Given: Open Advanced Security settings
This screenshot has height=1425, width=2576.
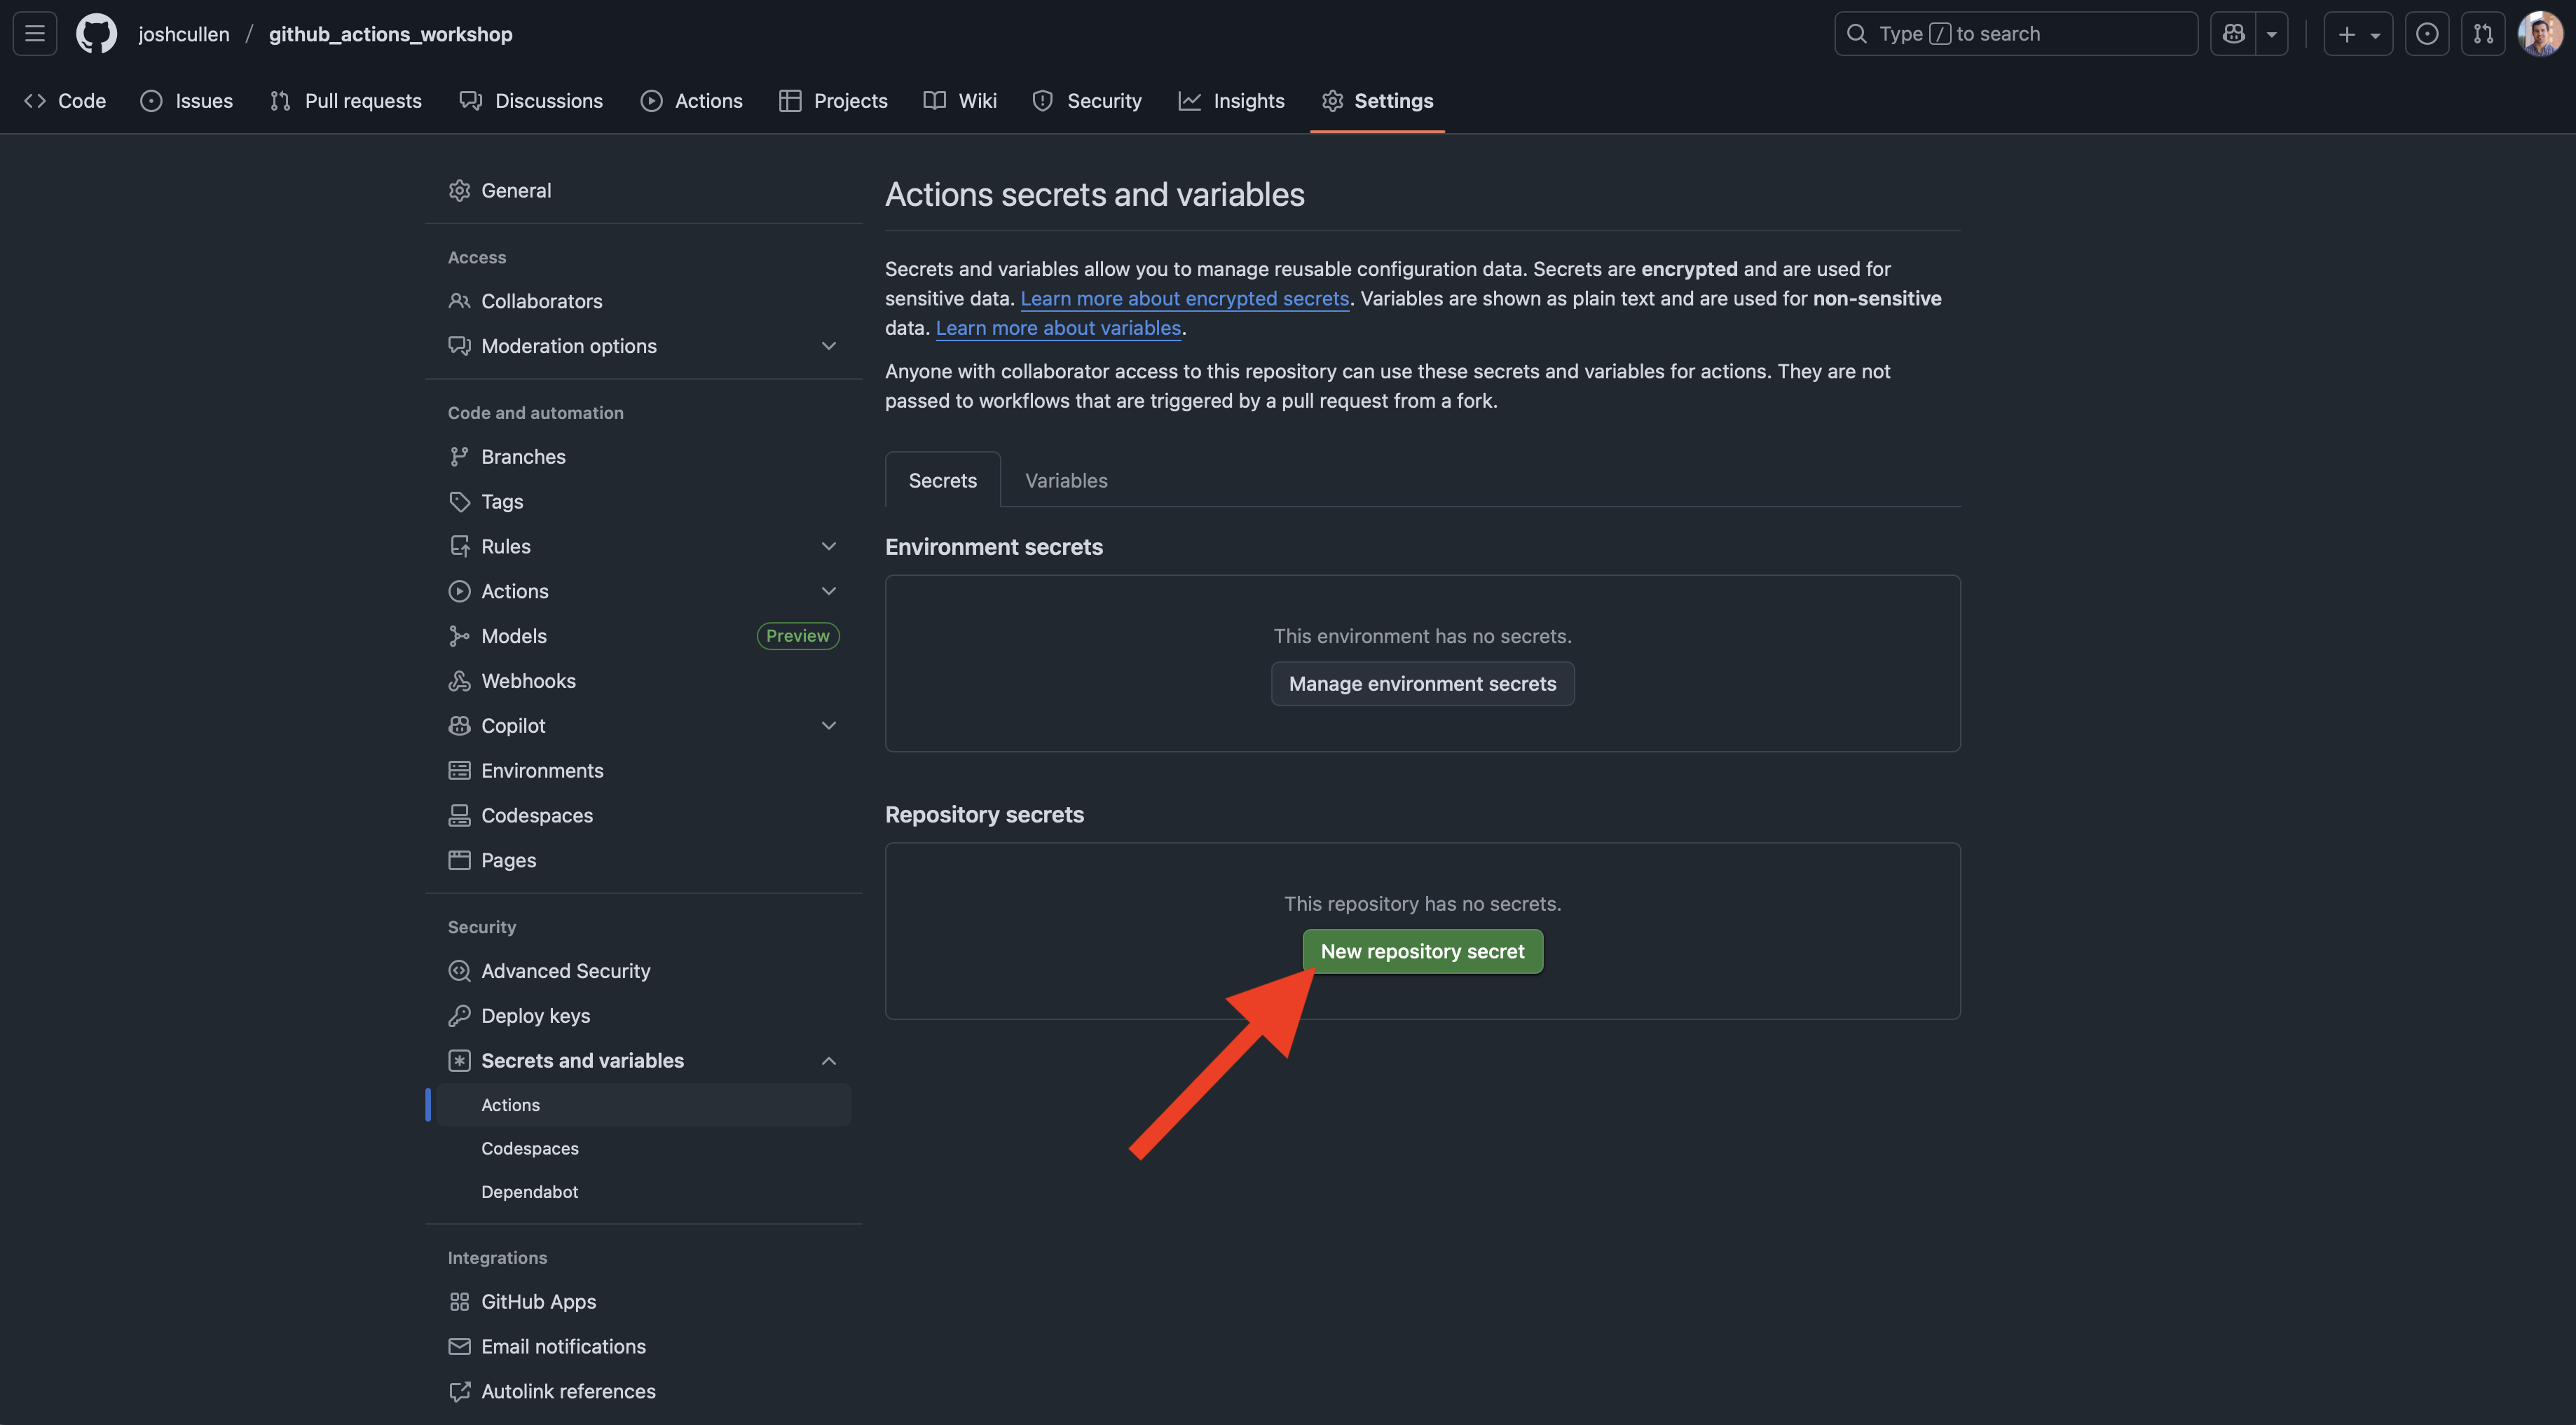Looking at the screenshot, I should pos(565,971).
